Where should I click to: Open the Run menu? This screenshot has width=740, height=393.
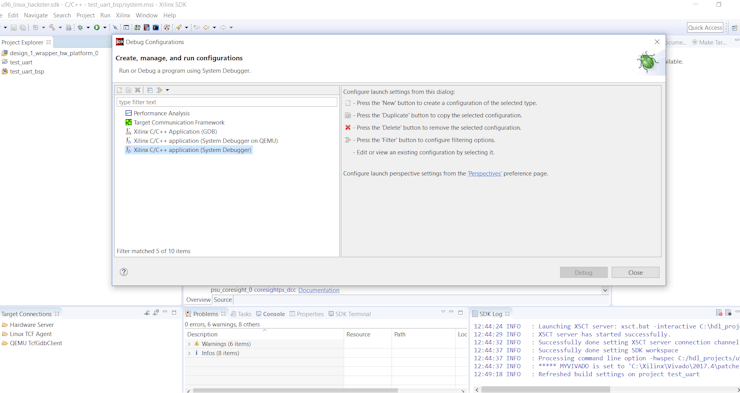(x=105, y=16)
